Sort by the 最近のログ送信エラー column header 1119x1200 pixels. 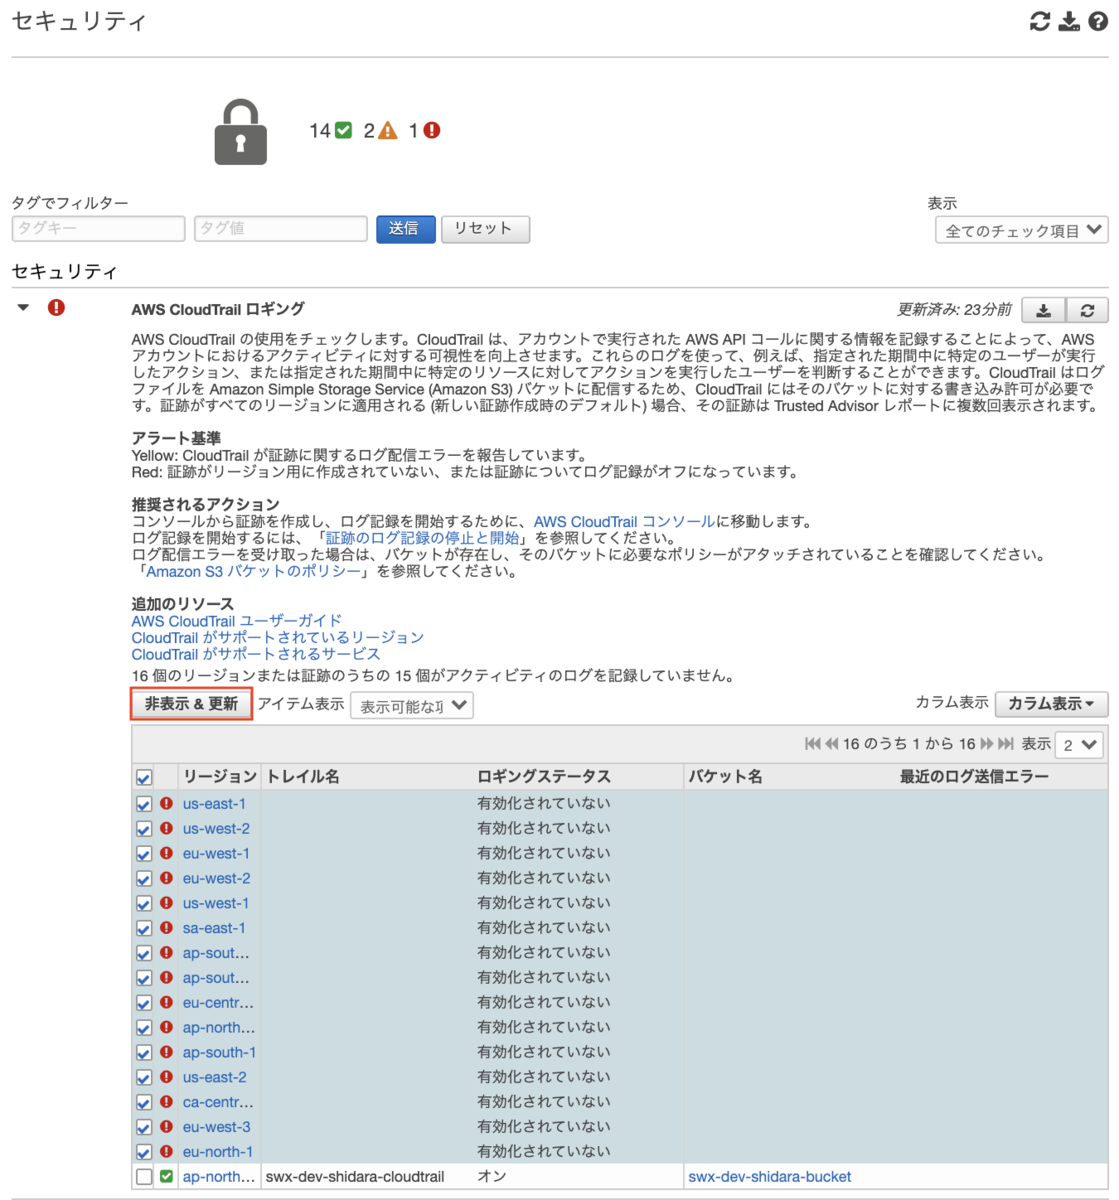pos(974,776)
